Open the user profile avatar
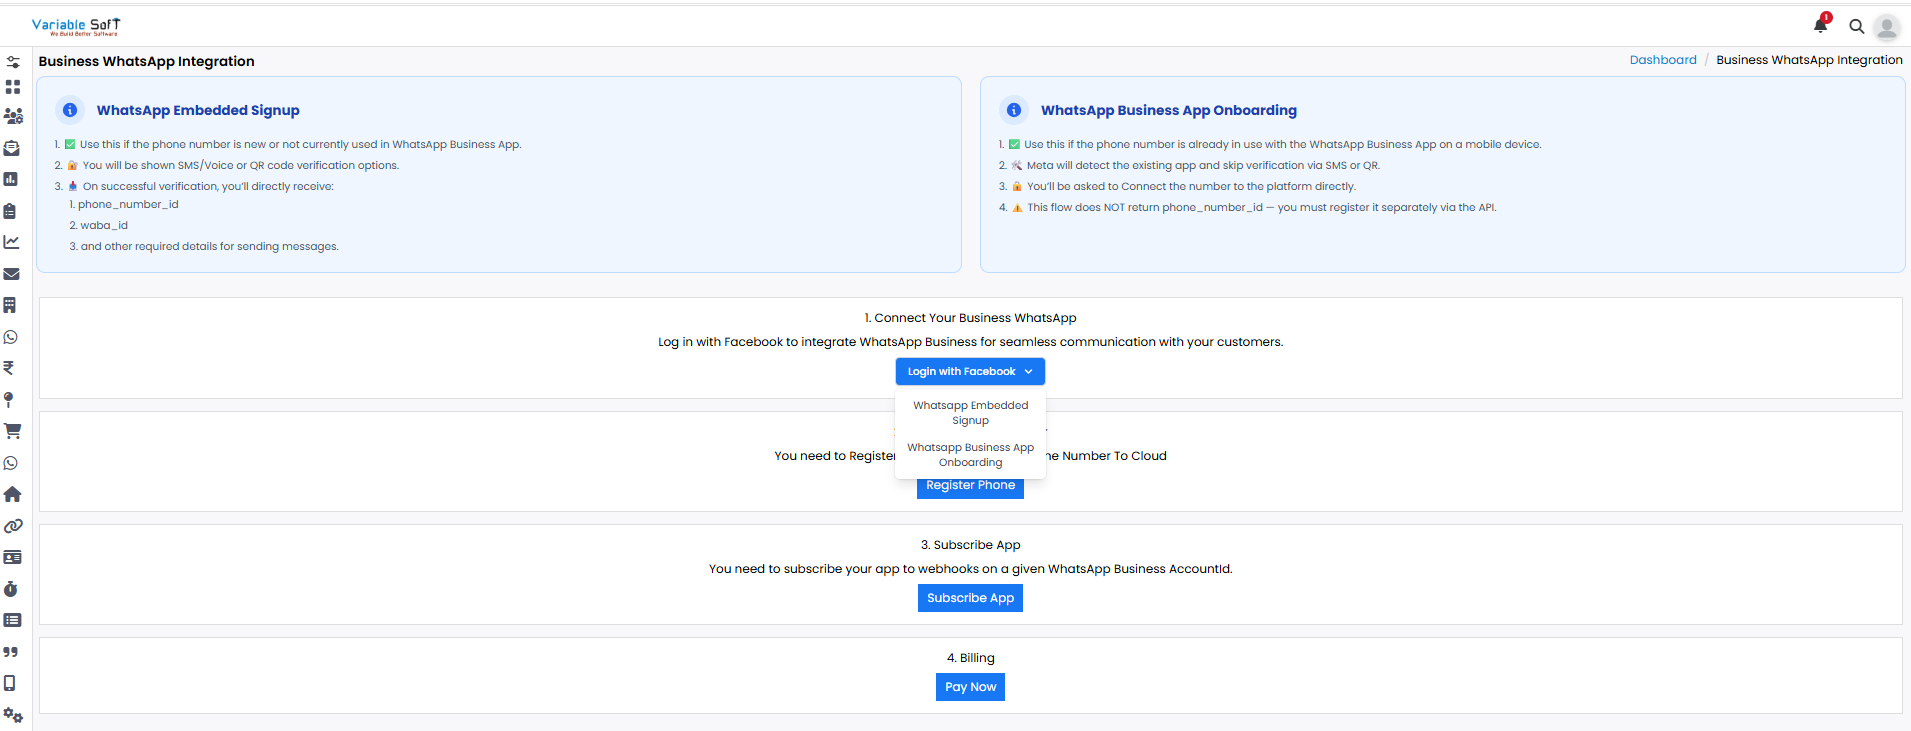The image size is (1911, 731). point(1886,27)
